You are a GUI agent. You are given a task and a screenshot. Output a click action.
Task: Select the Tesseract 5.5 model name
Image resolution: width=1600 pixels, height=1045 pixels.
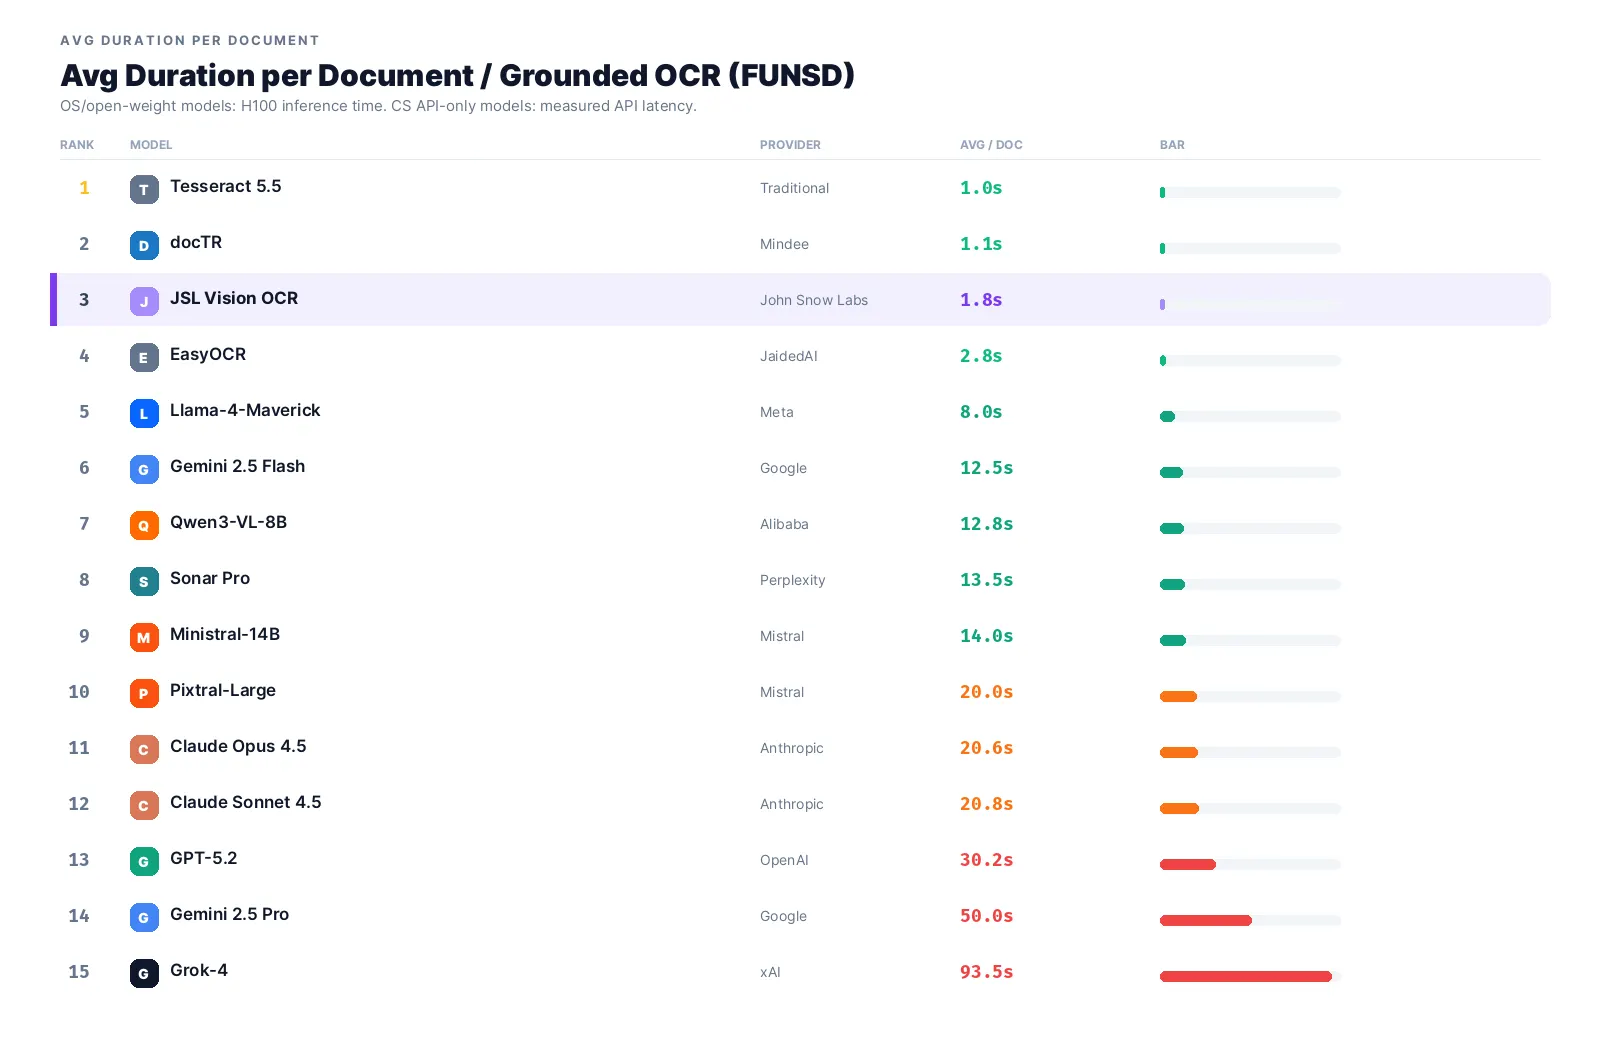[x=226, y=187]
